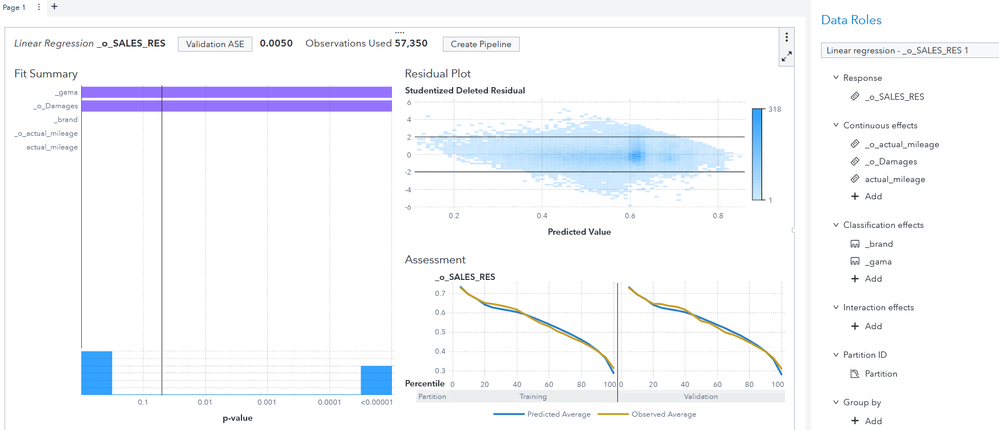
Task: Collapse the Classification effects section
Action: [836, 225]
